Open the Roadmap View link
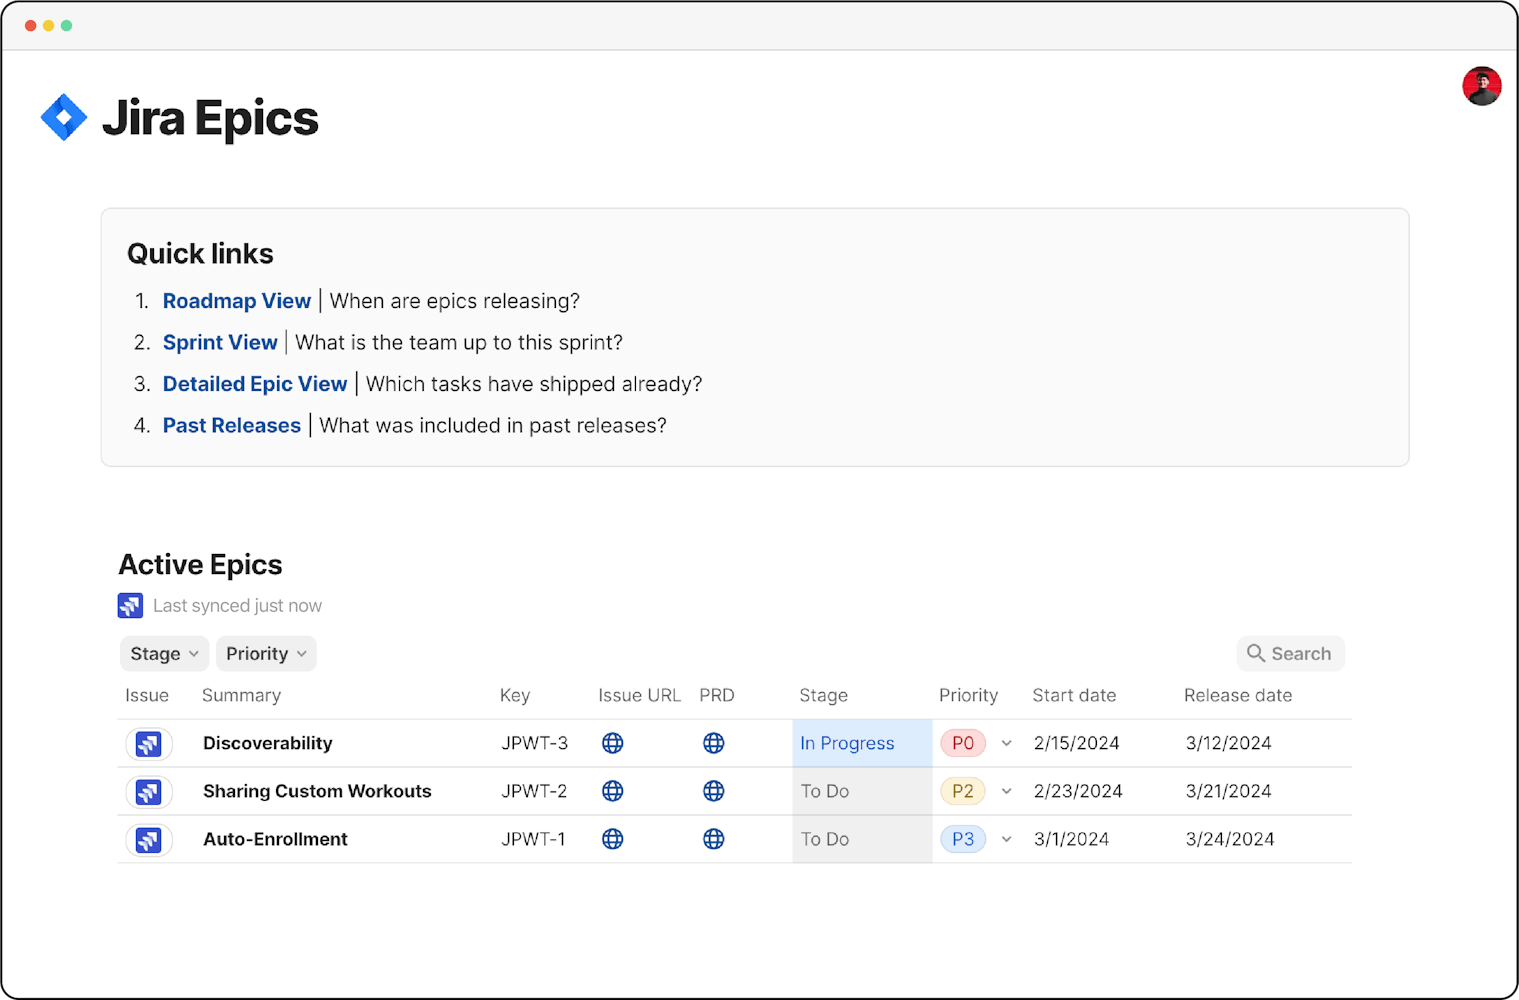Viewport: 1519px width, 1000px height. click(237, 301)
